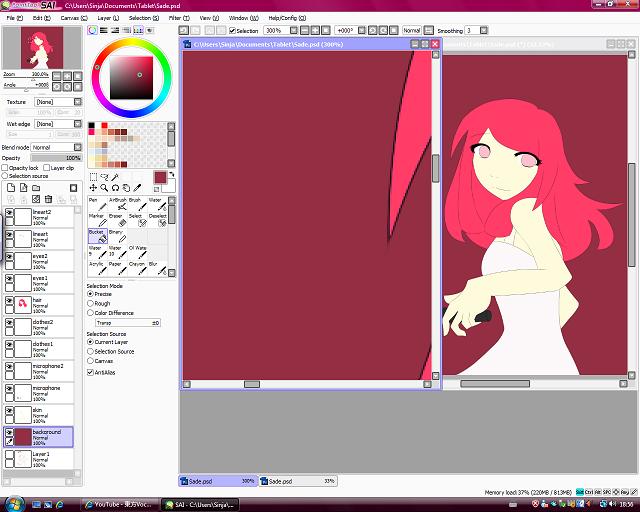Hide the hair layer
The width and height of the screenshot is (640, 512).
(x=10, y=301)
